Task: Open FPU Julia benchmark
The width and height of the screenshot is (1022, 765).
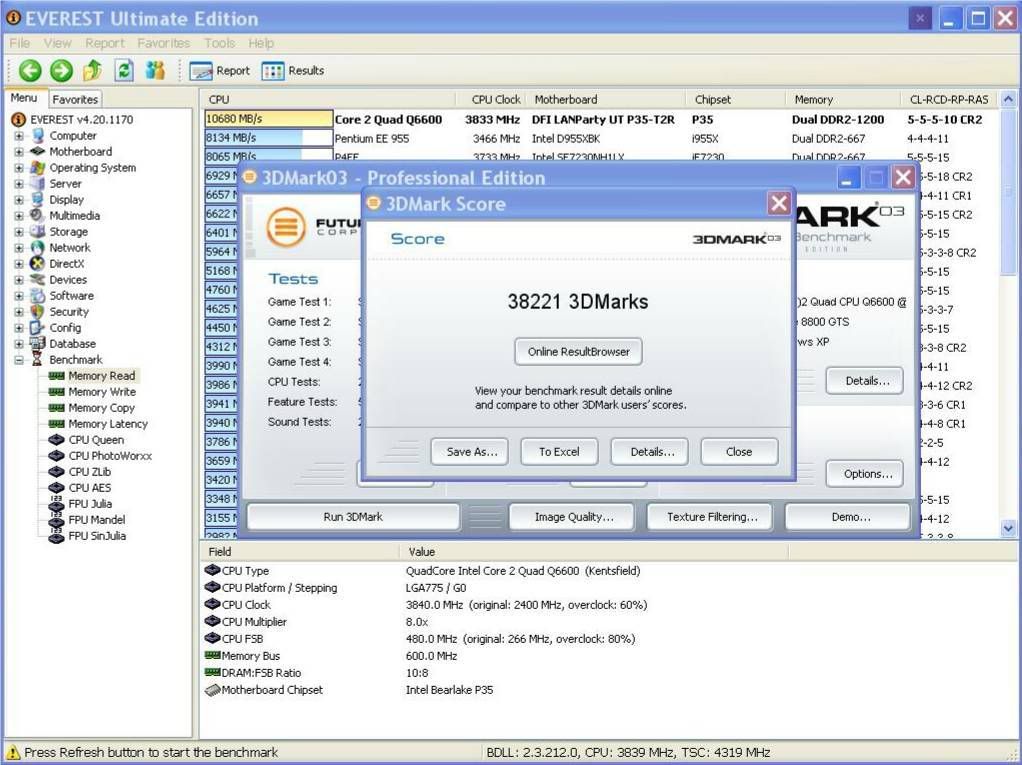Action: coord(89,504)
